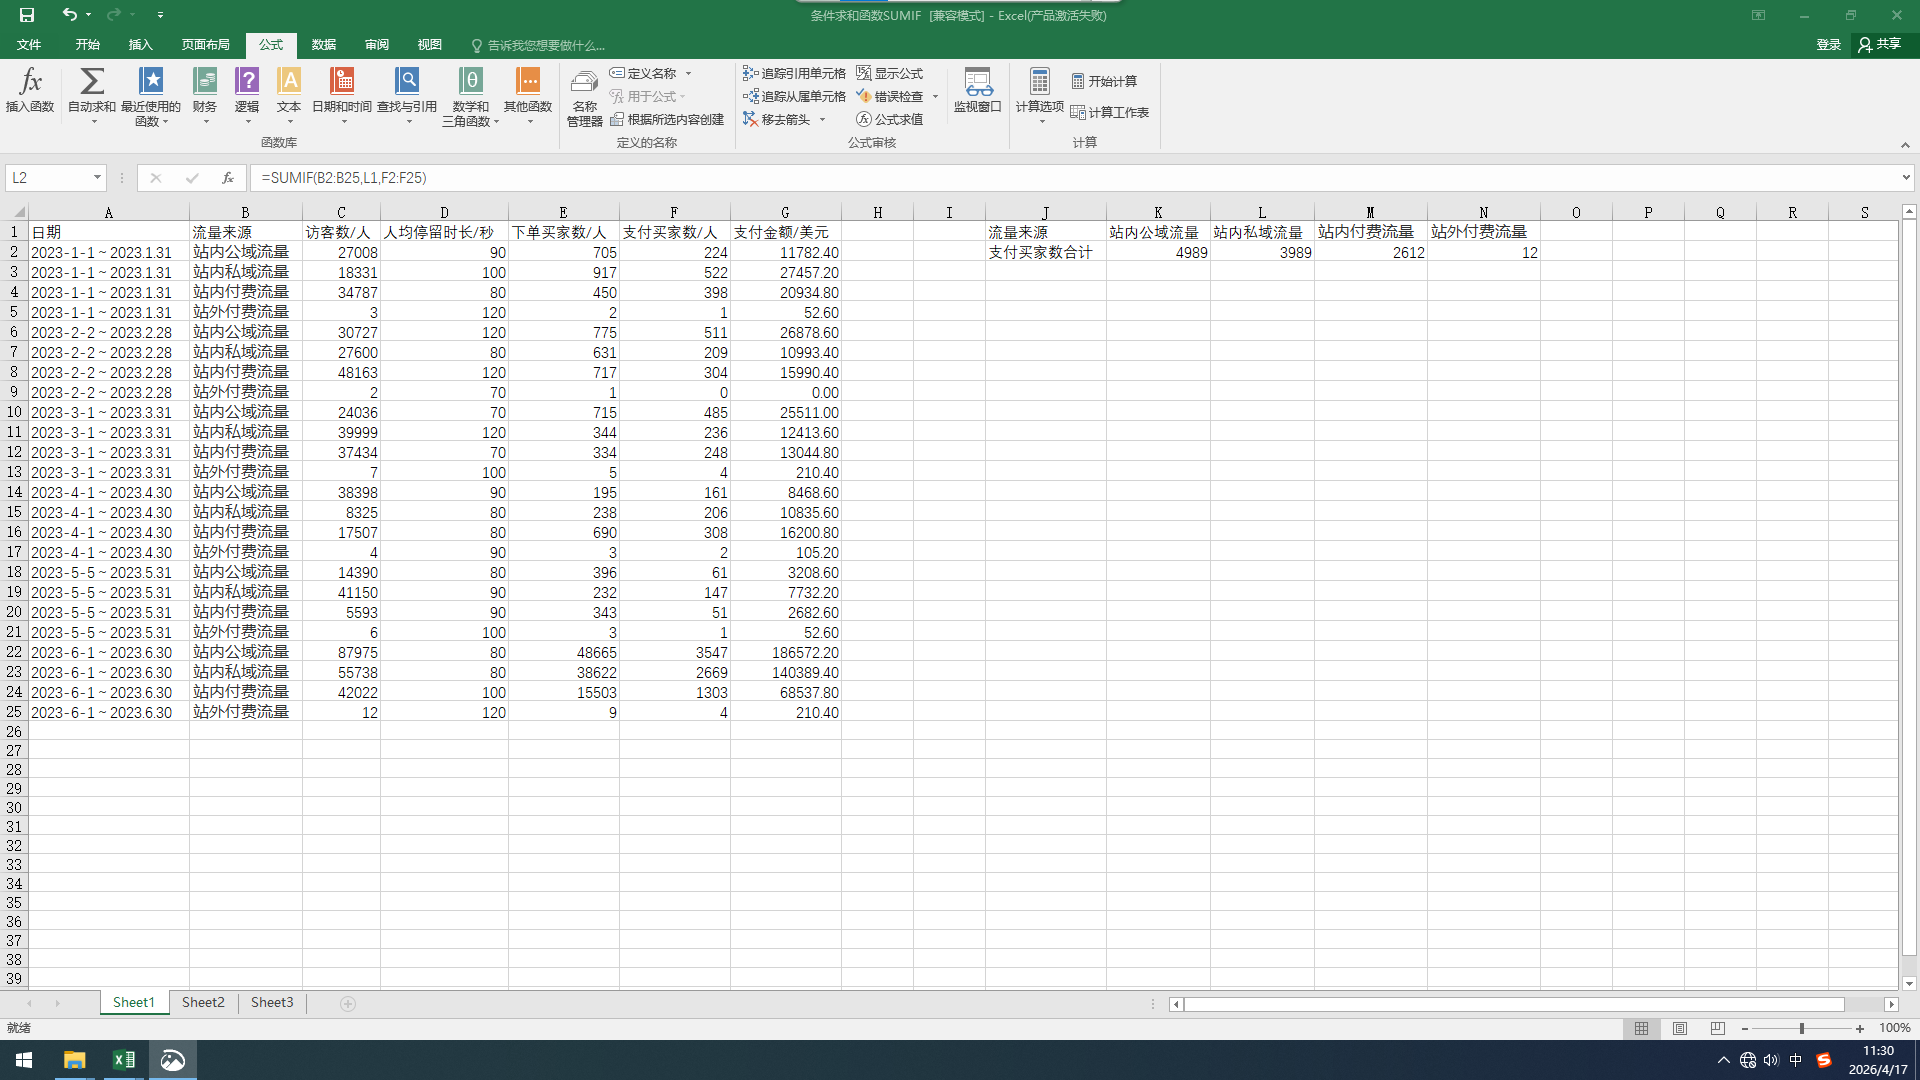Expand the formula bar chevron
This screenshot has width=1920, height=1080.
pos(1906,178)
